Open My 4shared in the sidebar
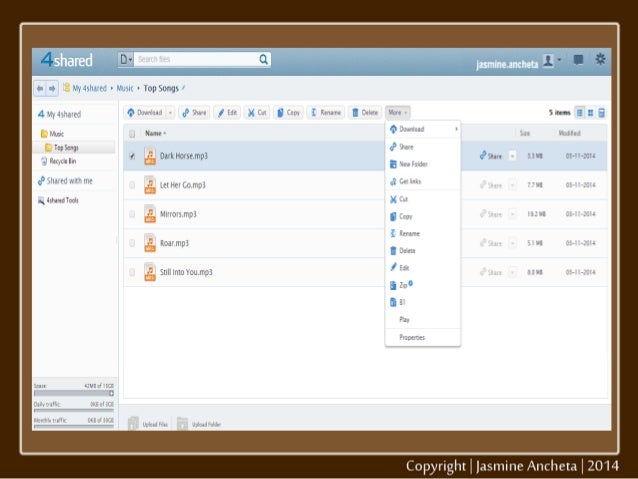 (x=59, y=114)
